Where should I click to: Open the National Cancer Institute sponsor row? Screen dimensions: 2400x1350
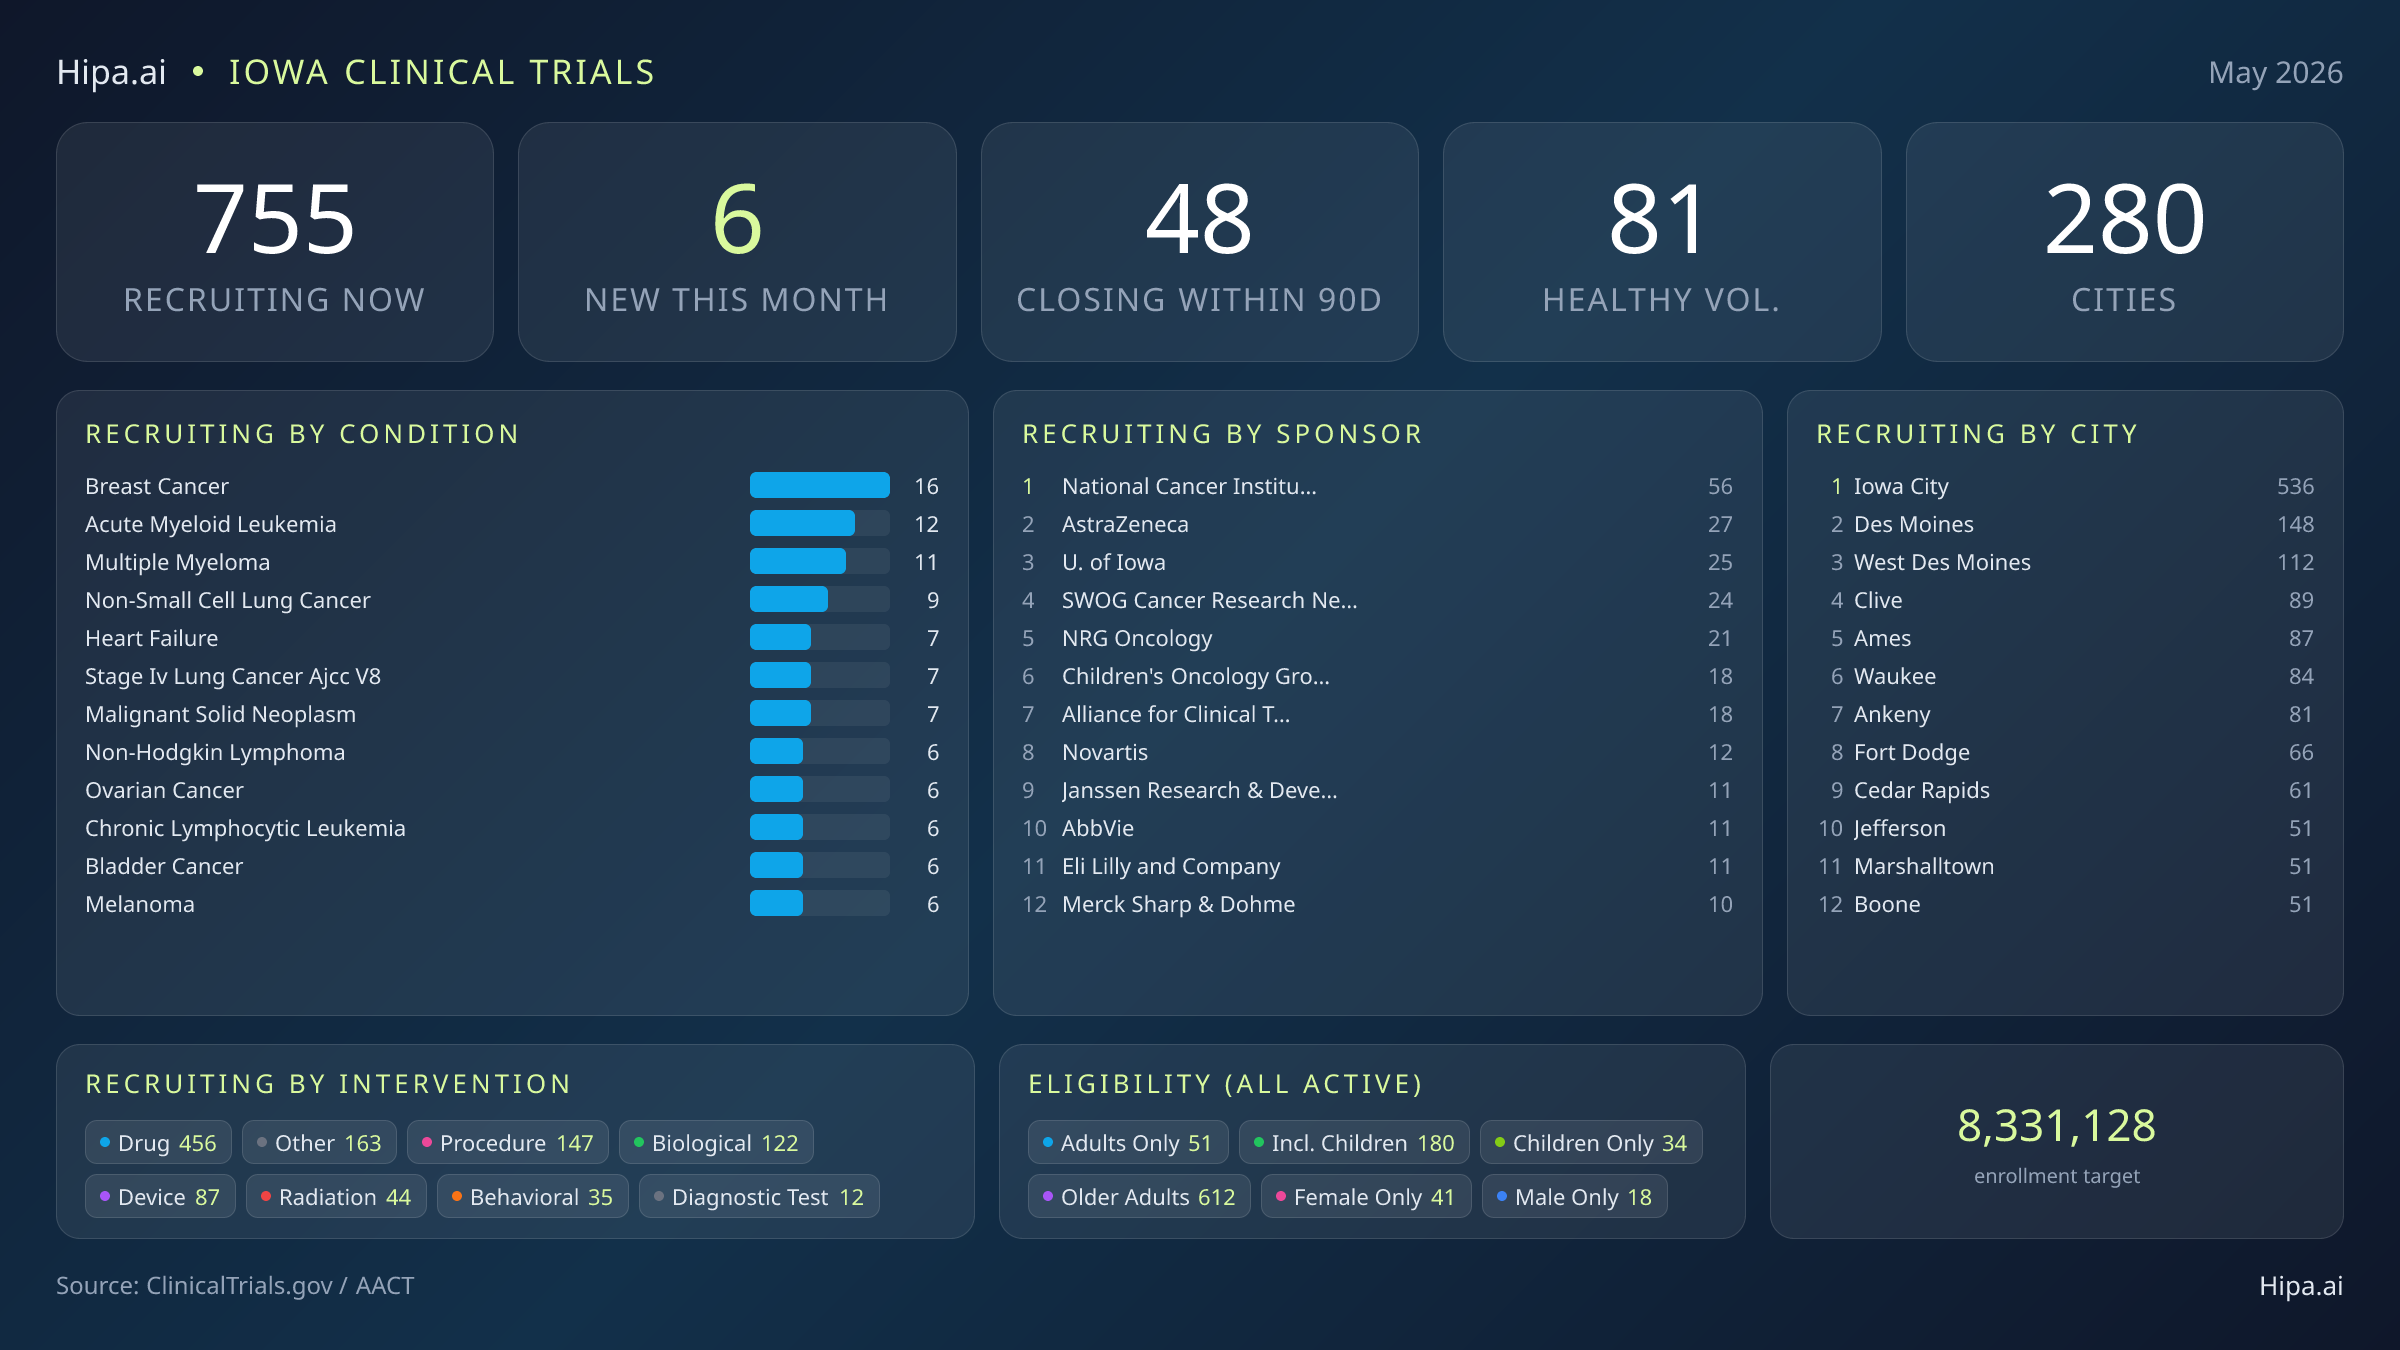pos(1377,486)
